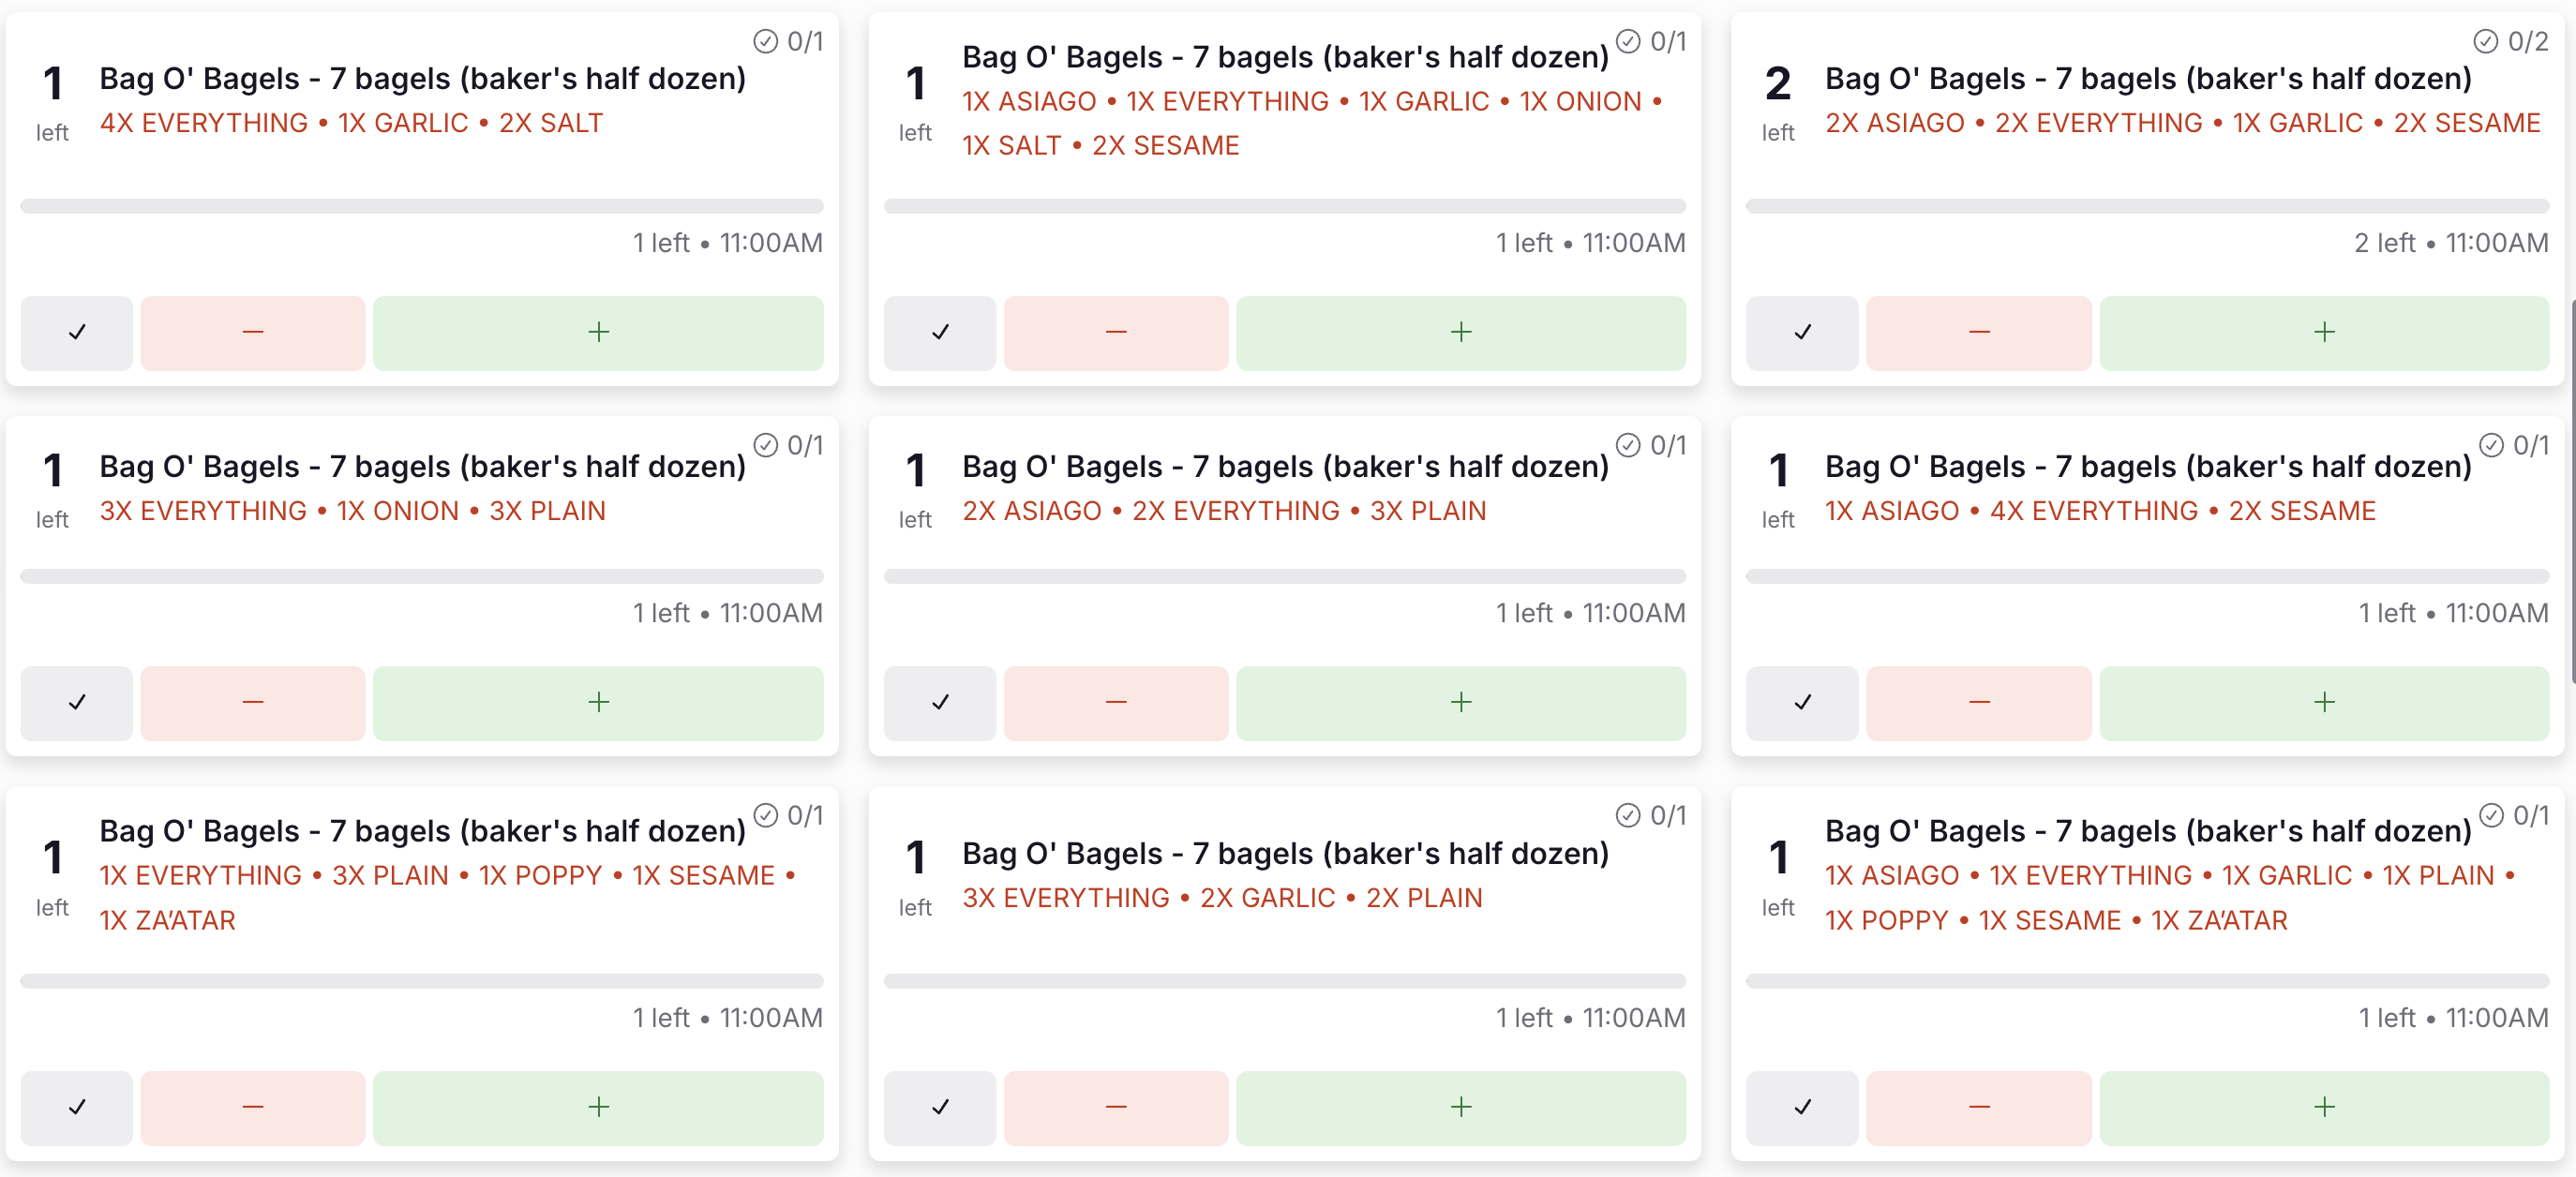Increase count on the 1X Onion • 1X Salt order

[1461, 333]
